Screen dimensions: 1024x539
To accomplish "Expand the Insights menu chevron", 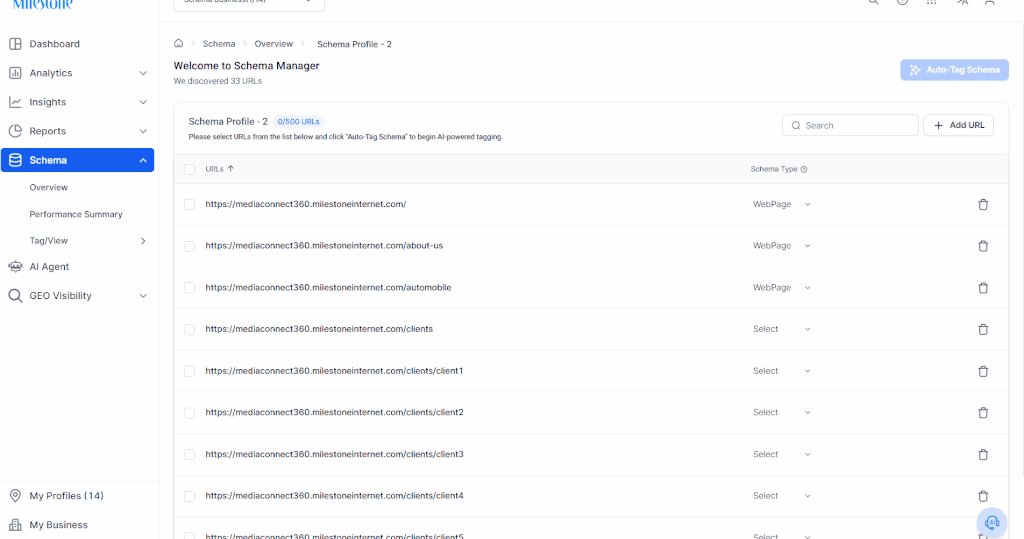I will (x=143, y=102).
